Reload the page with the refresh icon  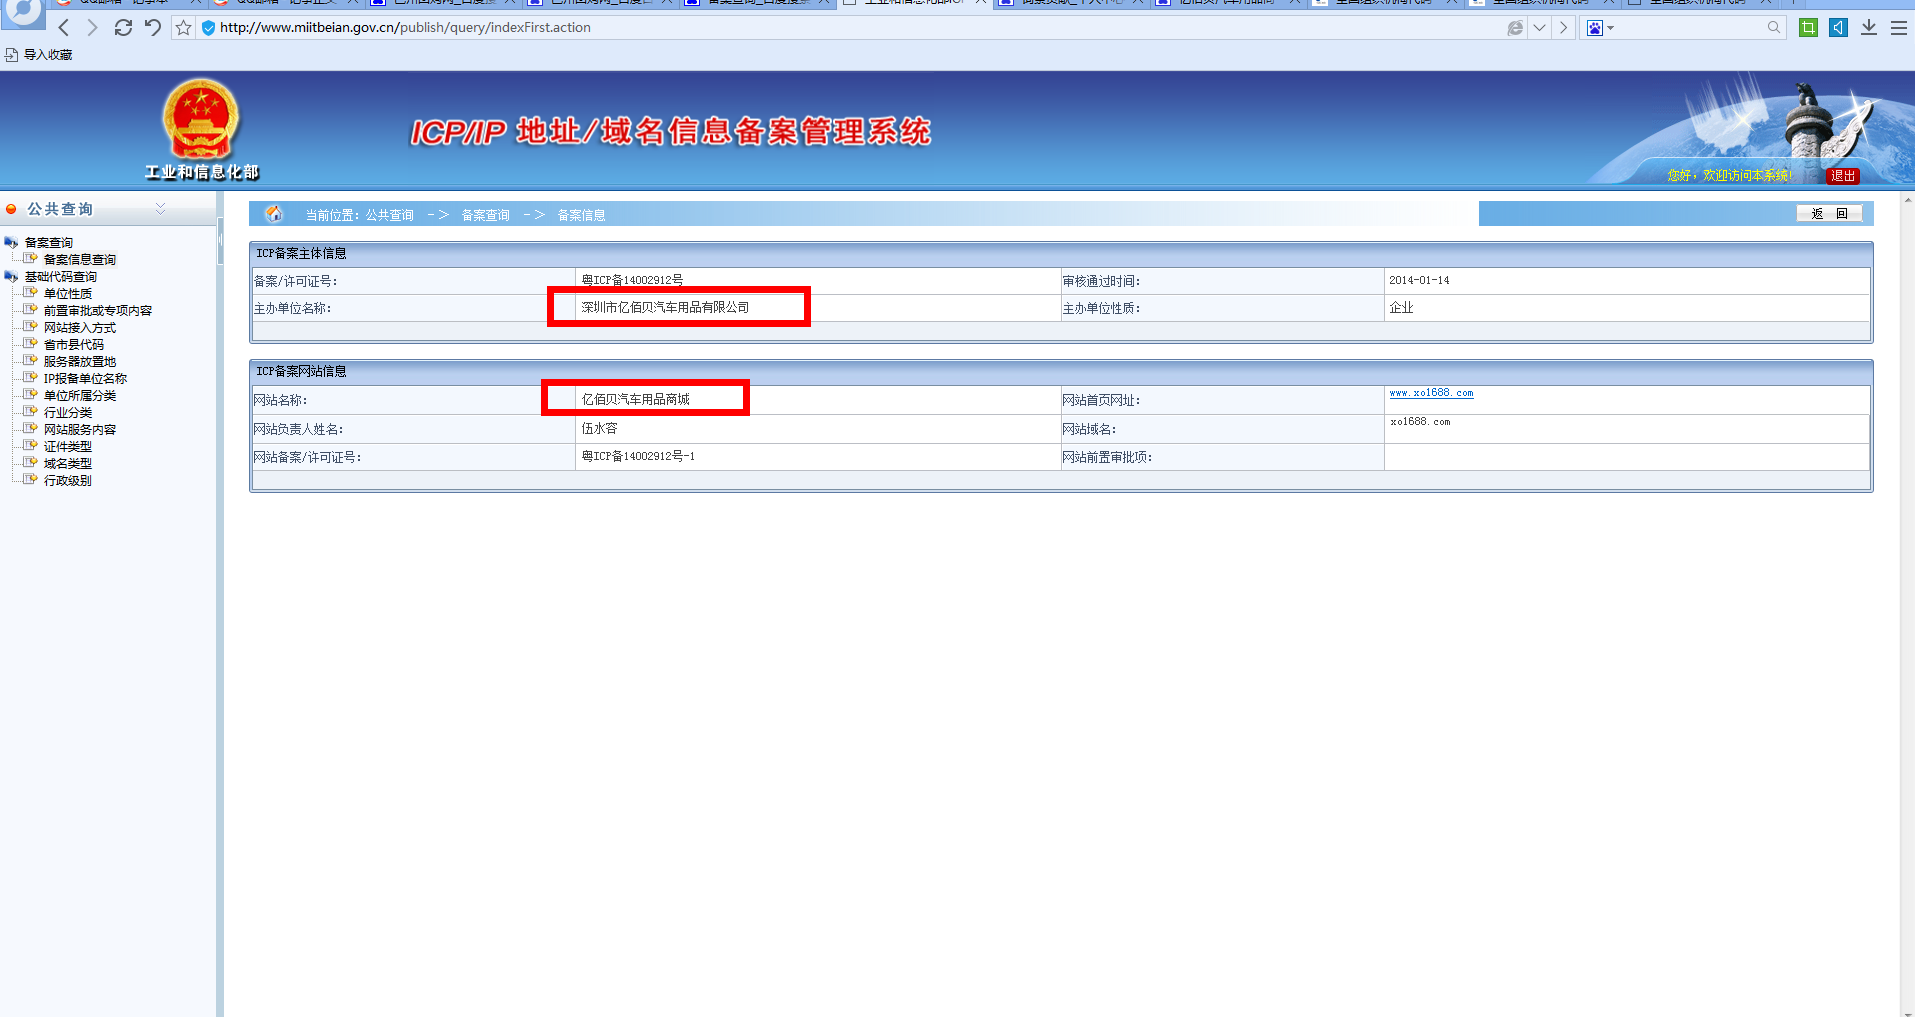[123, 28]
